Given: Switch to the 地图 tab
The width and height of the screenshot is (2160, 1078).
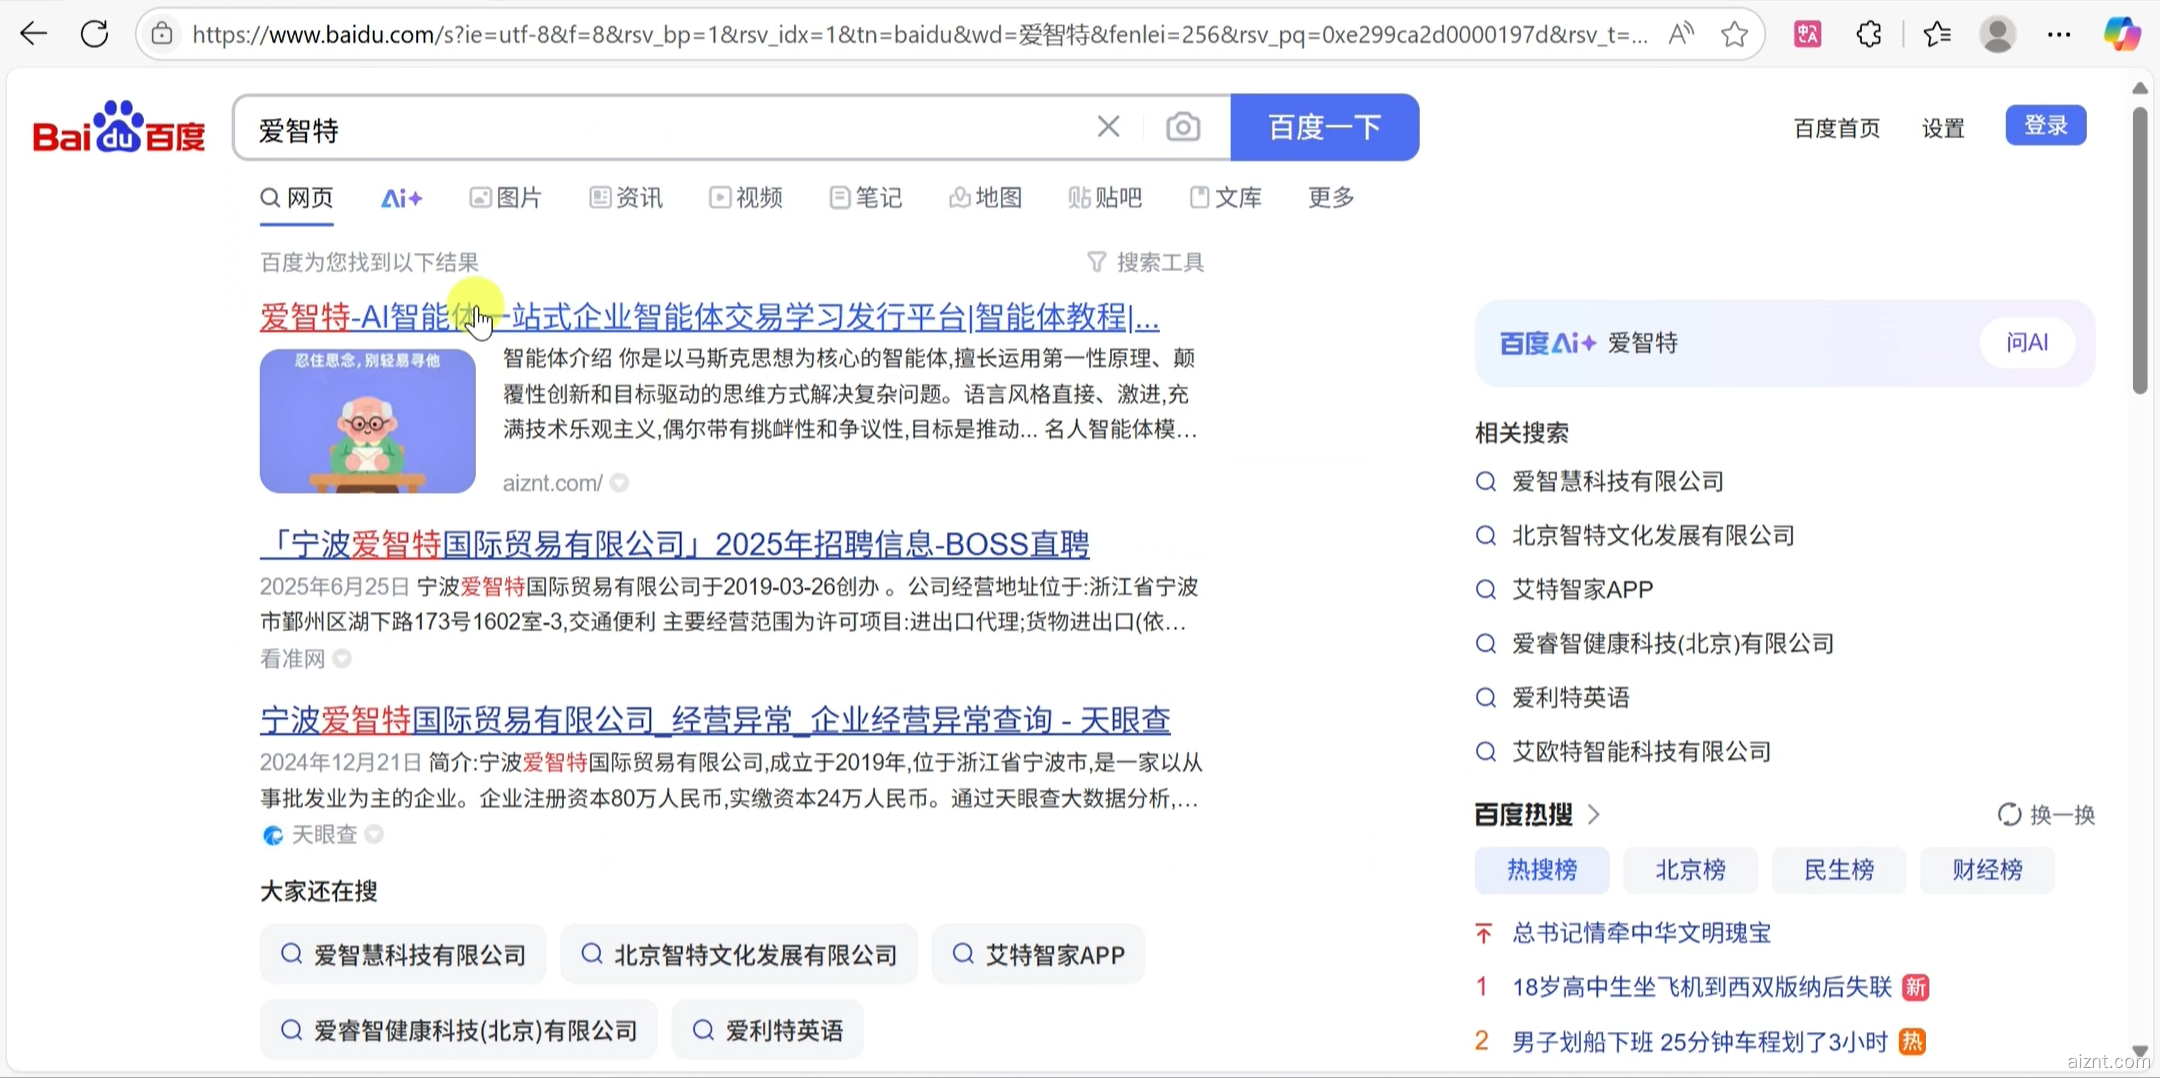Looking at the screenshot, I should pos(986,198).
